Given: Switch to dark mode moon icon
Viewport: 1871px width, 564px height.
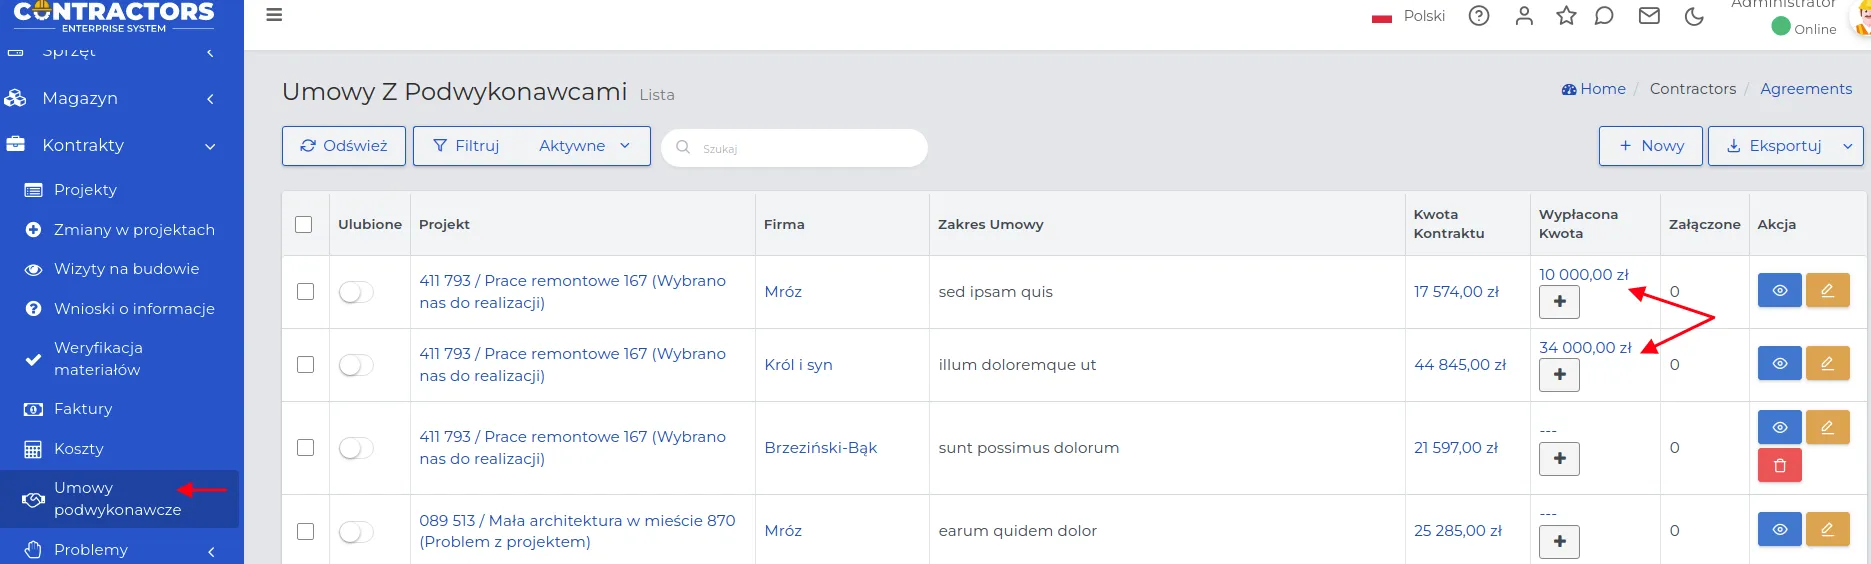Looking at the screenshot, I should (1694, 16).
